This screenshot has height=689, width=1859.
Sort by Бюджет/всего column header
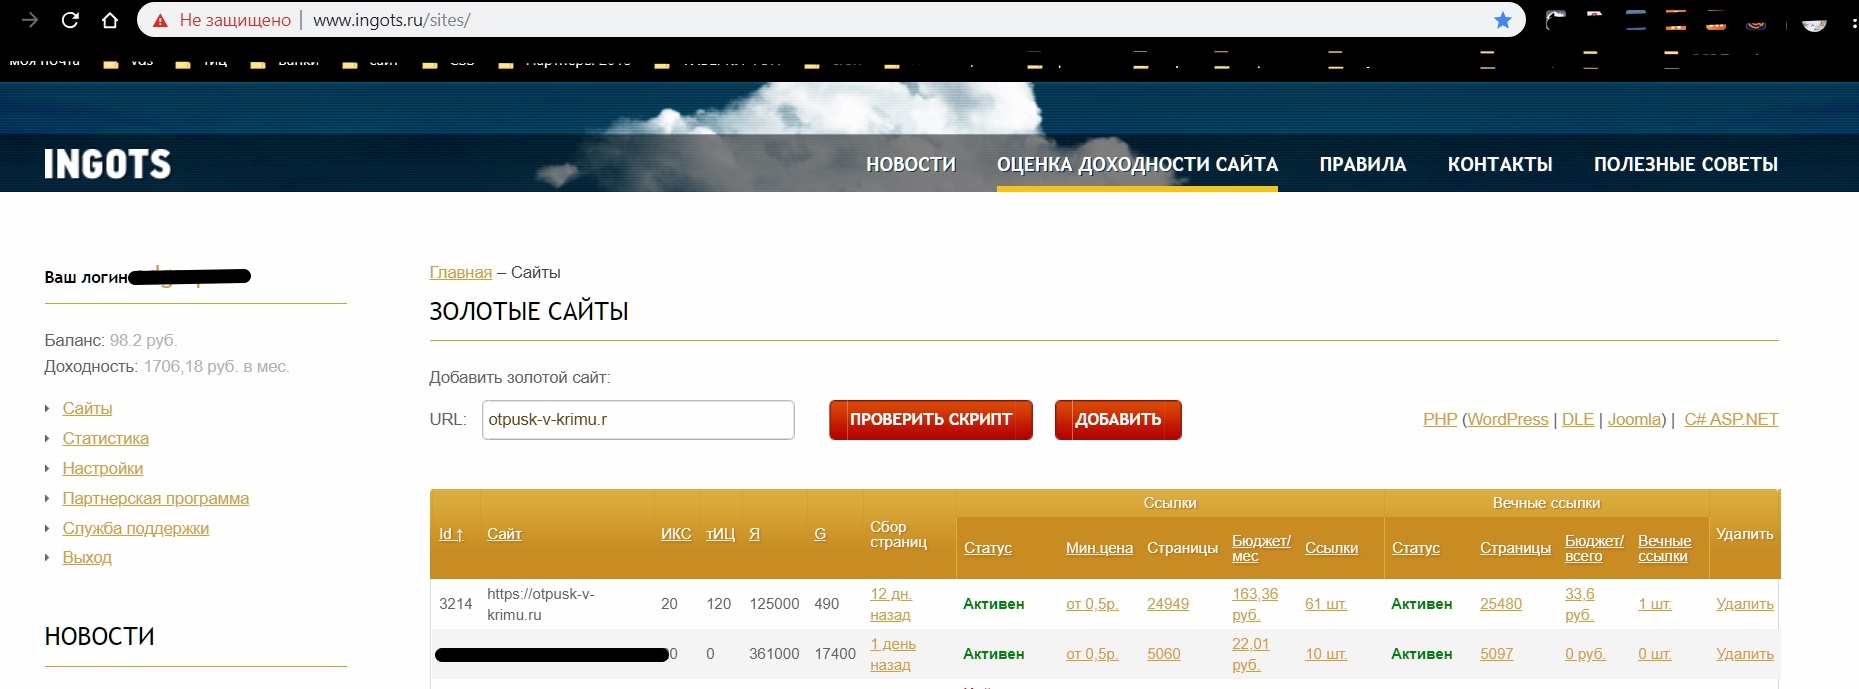click(x=1594, y=548)
